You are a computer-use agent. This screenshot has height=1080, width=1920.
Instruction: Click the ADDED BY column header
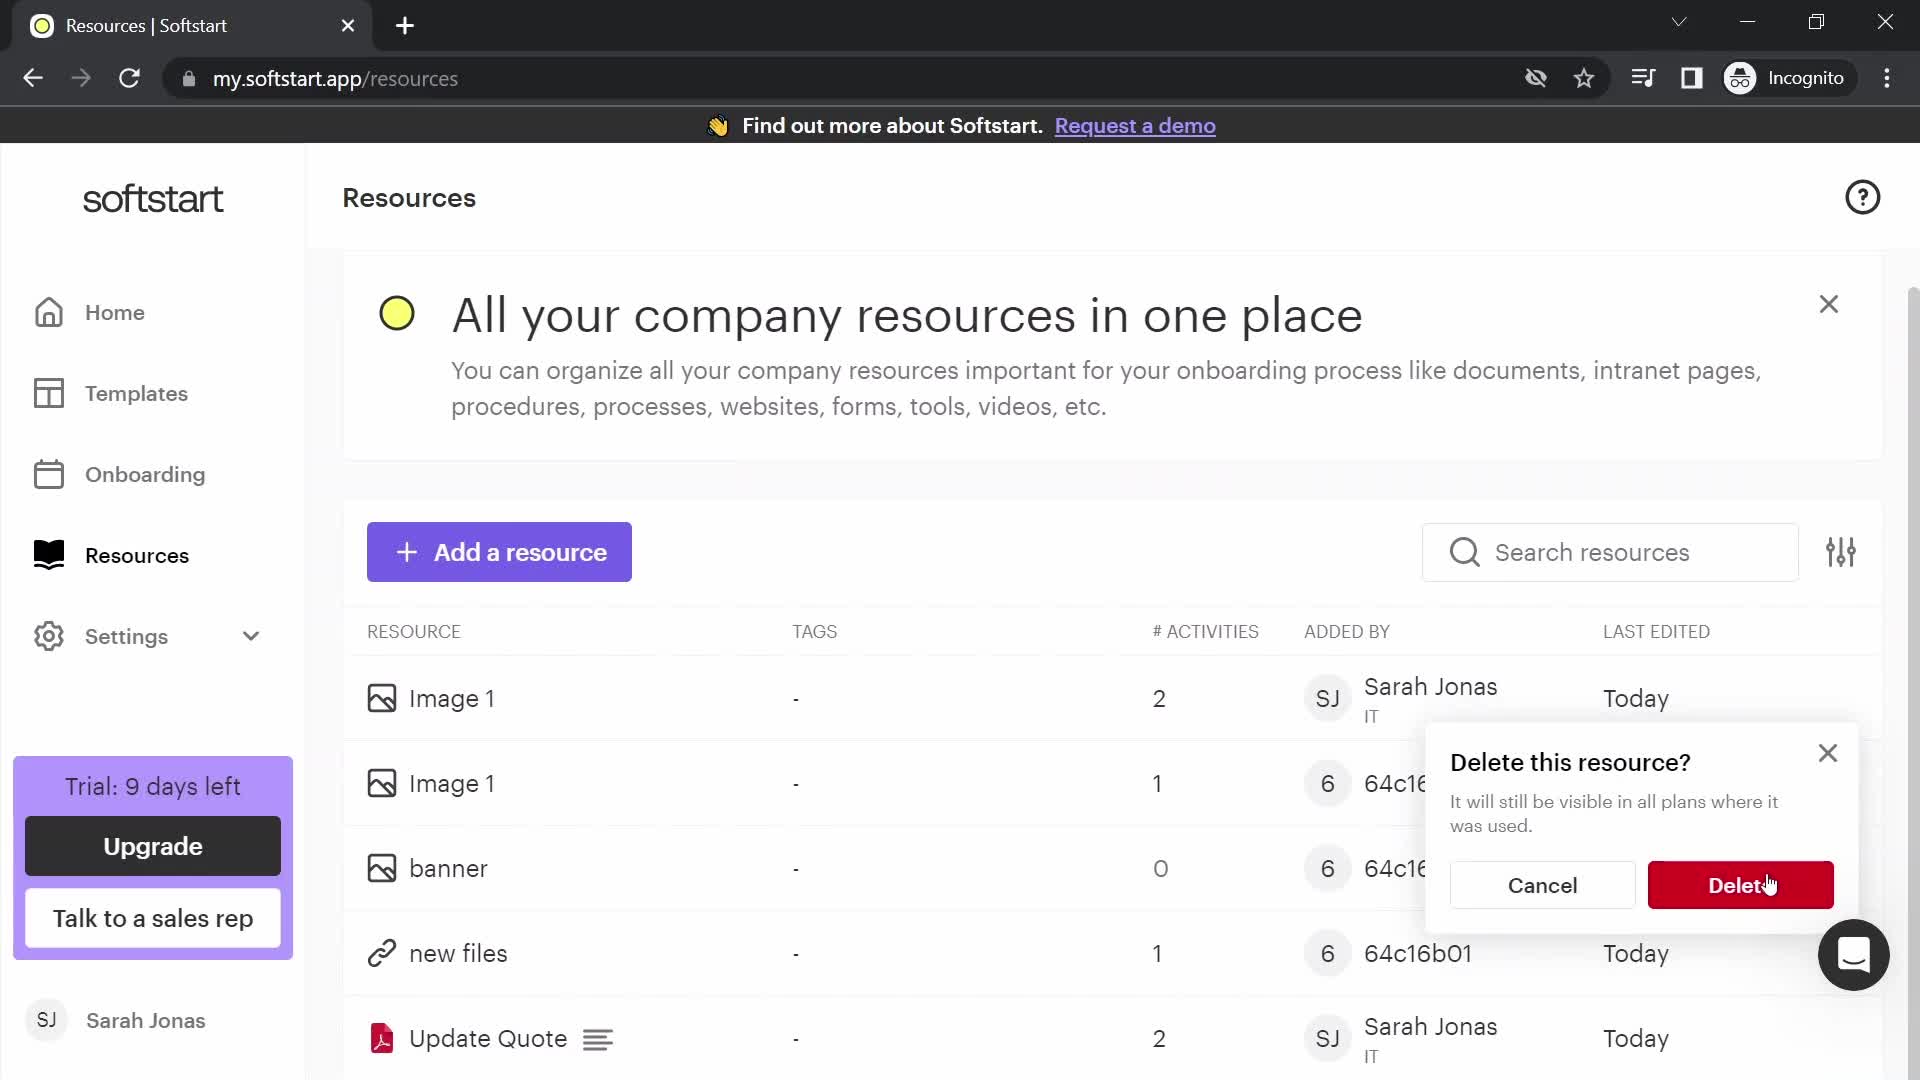pos(1347,632)
